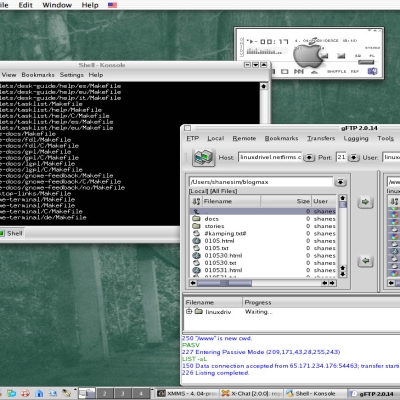
Task: Click the XMMS volume slider
Action: tap(324, 55)
